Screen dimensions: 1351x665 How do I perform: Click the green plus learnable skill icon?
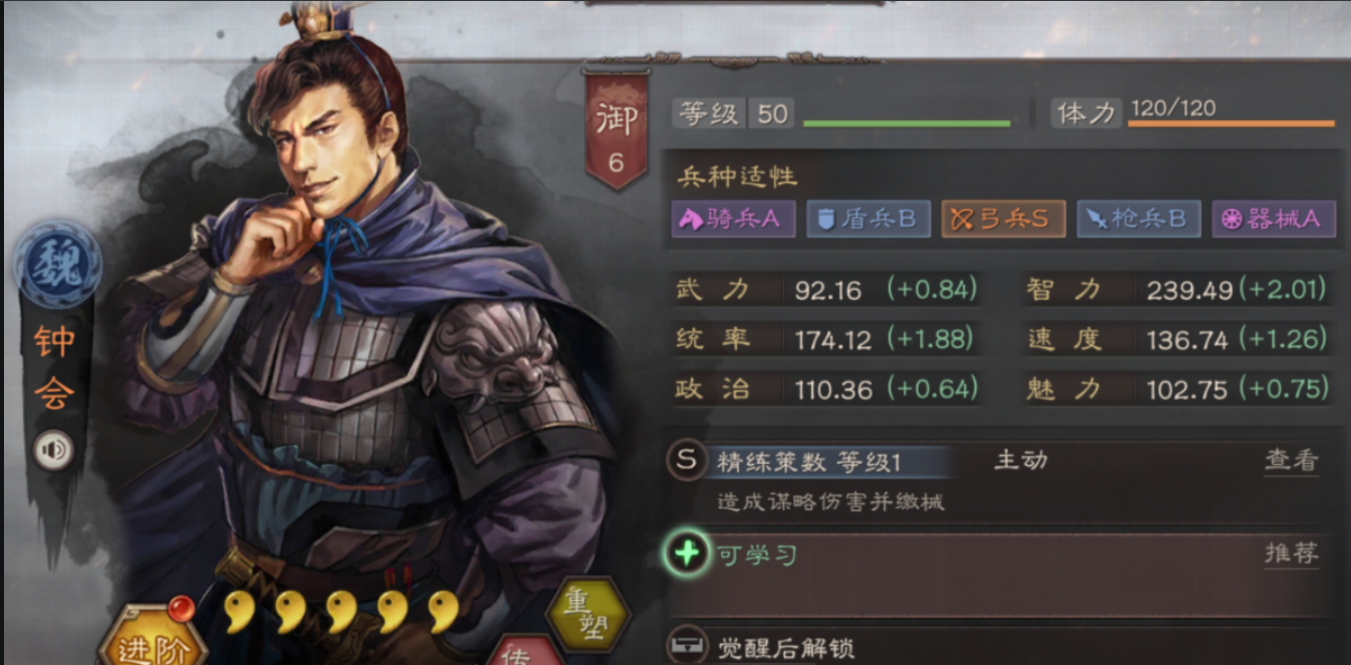click(x=686, y=553)
